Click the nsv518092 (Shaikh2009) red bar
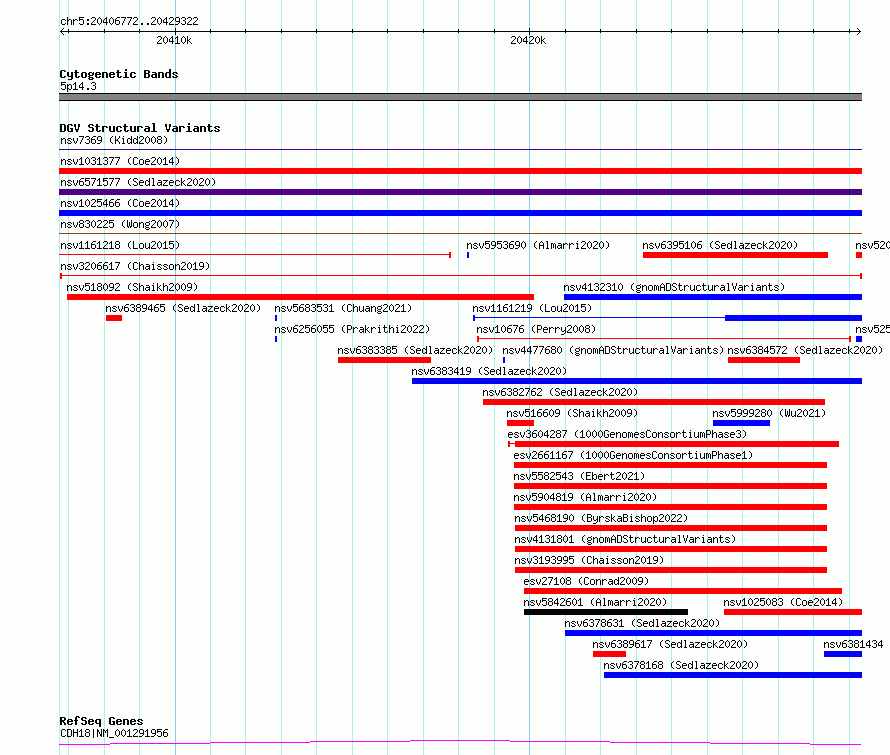 (300, 297)
